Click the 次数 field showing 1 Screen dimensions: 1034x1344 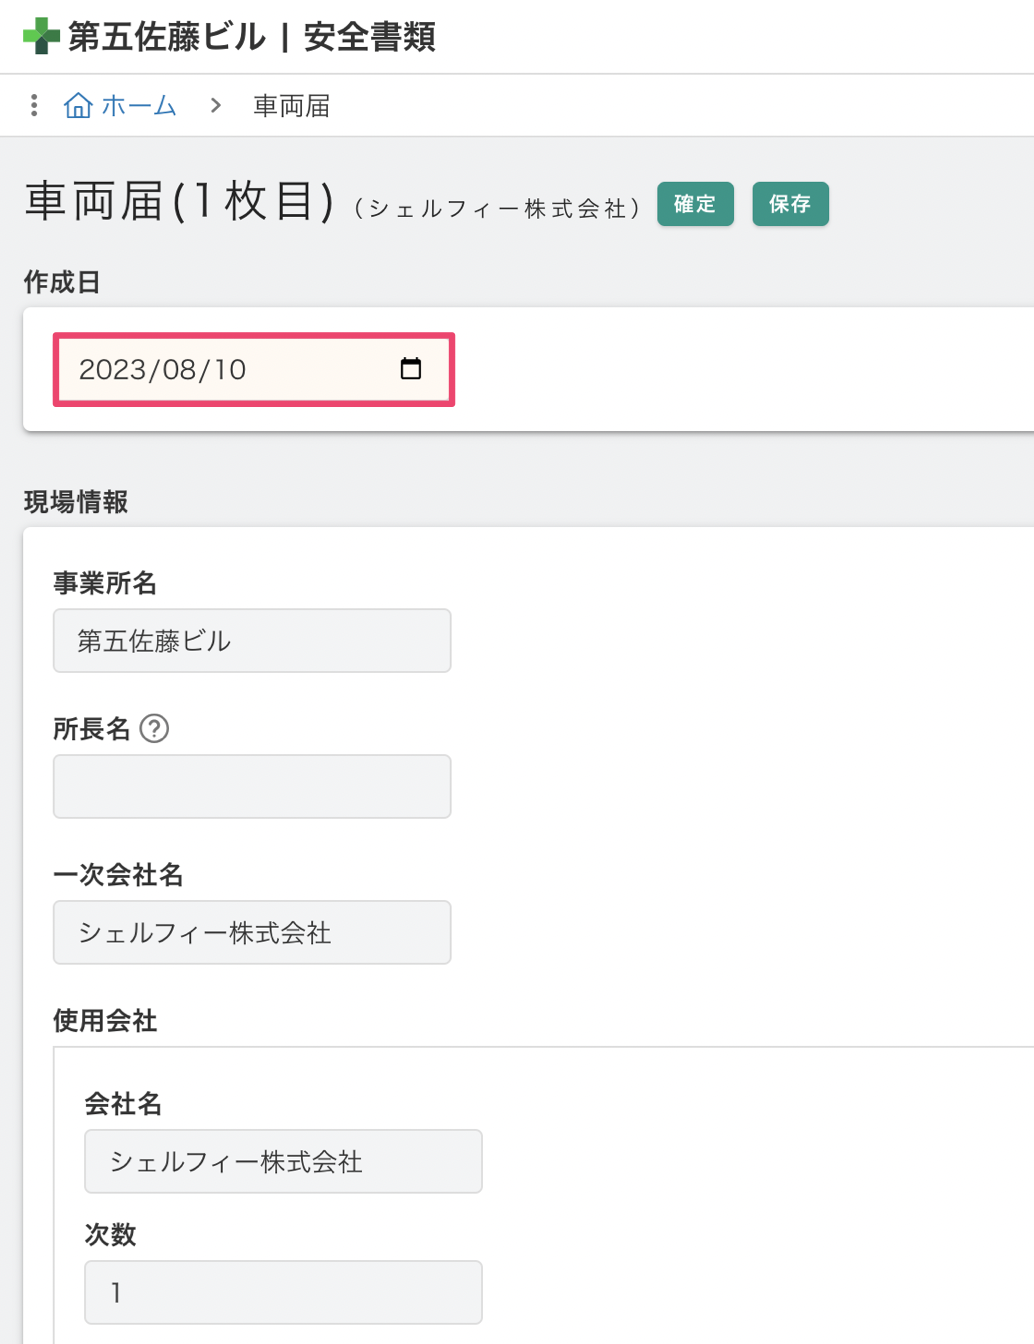coord(283,1292)
